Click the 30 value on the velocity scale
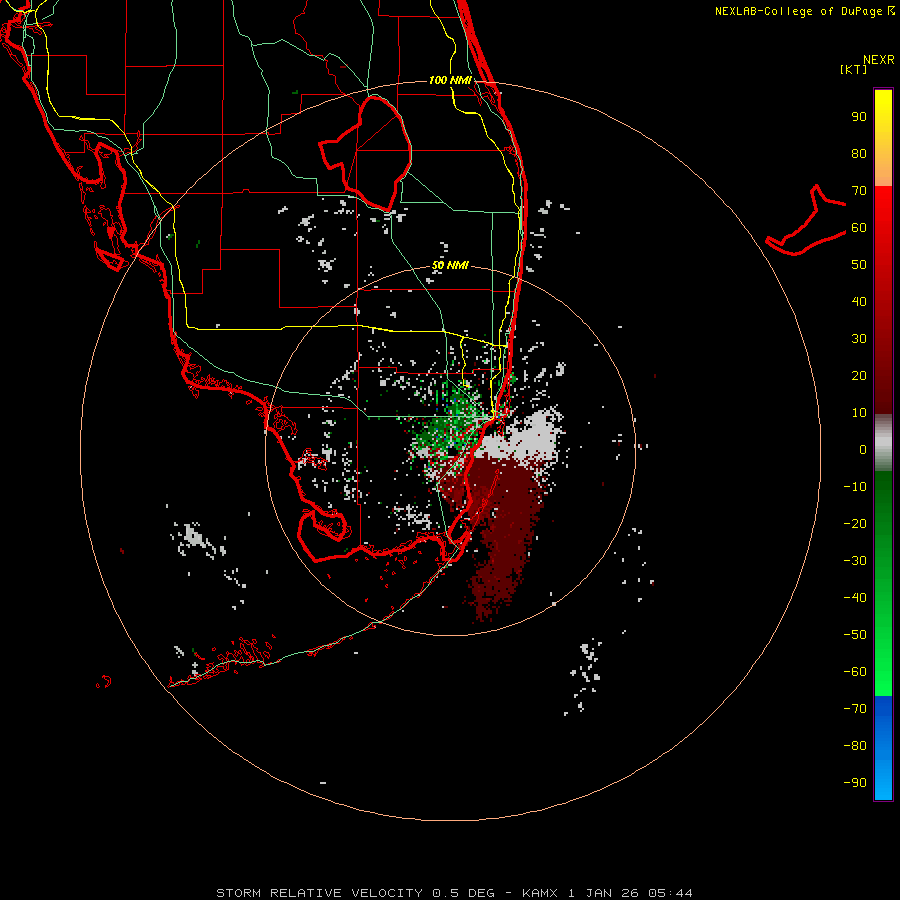The width and height of the screenshot is (900, 900). (x=859, y=339)
